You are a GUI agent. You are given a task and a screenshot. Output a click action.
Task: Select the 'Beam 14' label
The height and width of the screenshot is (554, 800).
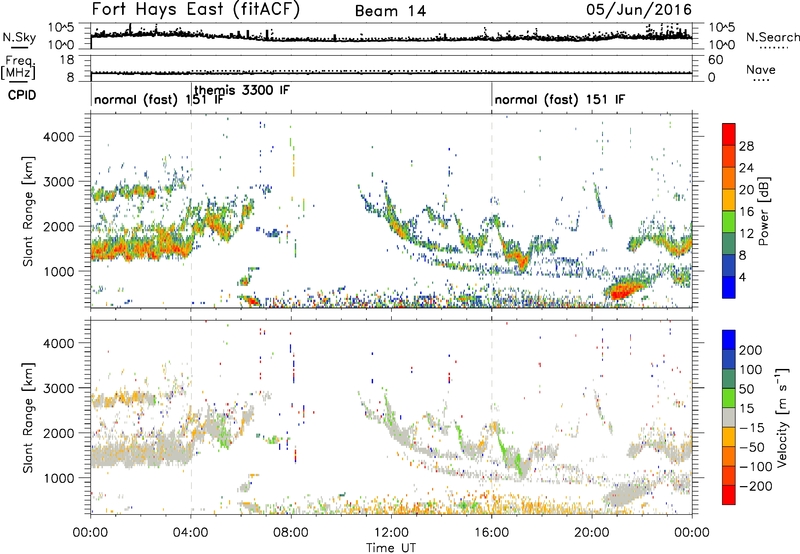pyautogui.click(x=390, y=11)
